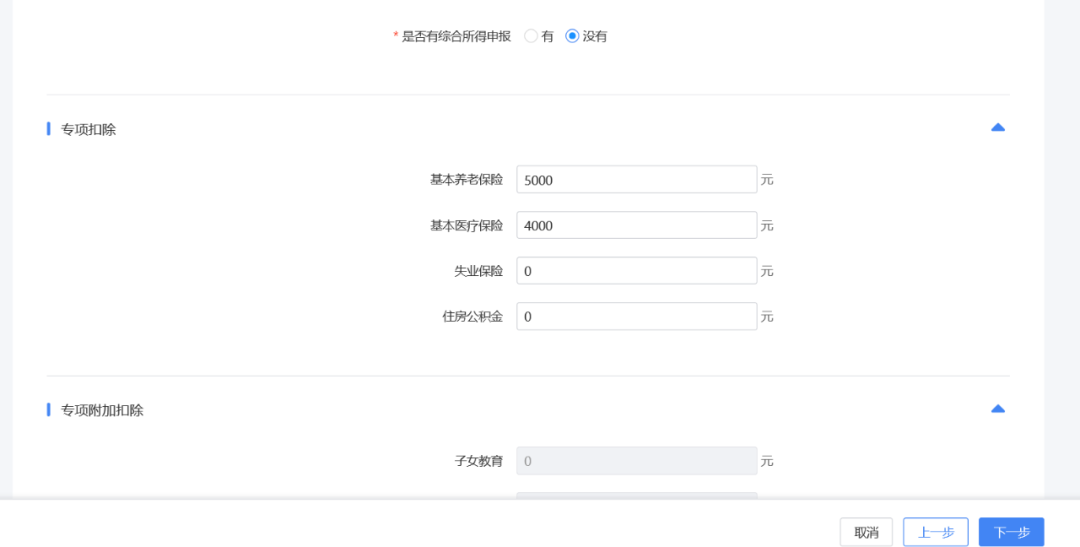Select the 有 radio option
Image resolution: width=1080 pixels, height=547 pixels.
pyautogui.click(x=531, y=36)
